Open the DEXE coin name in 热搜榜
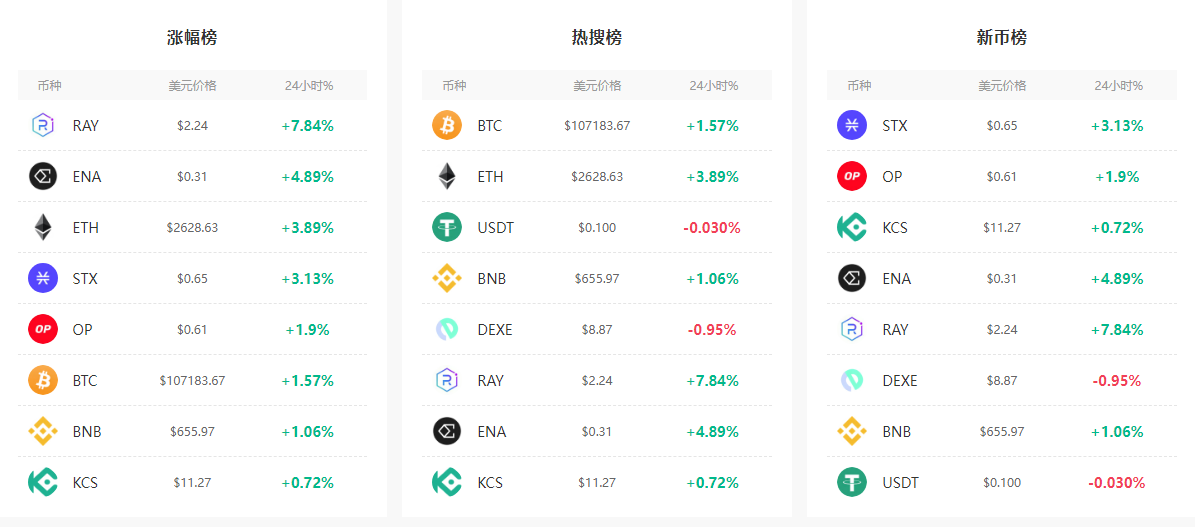The height and width of the screenshot is (527, 1195). tap(495, 329)
